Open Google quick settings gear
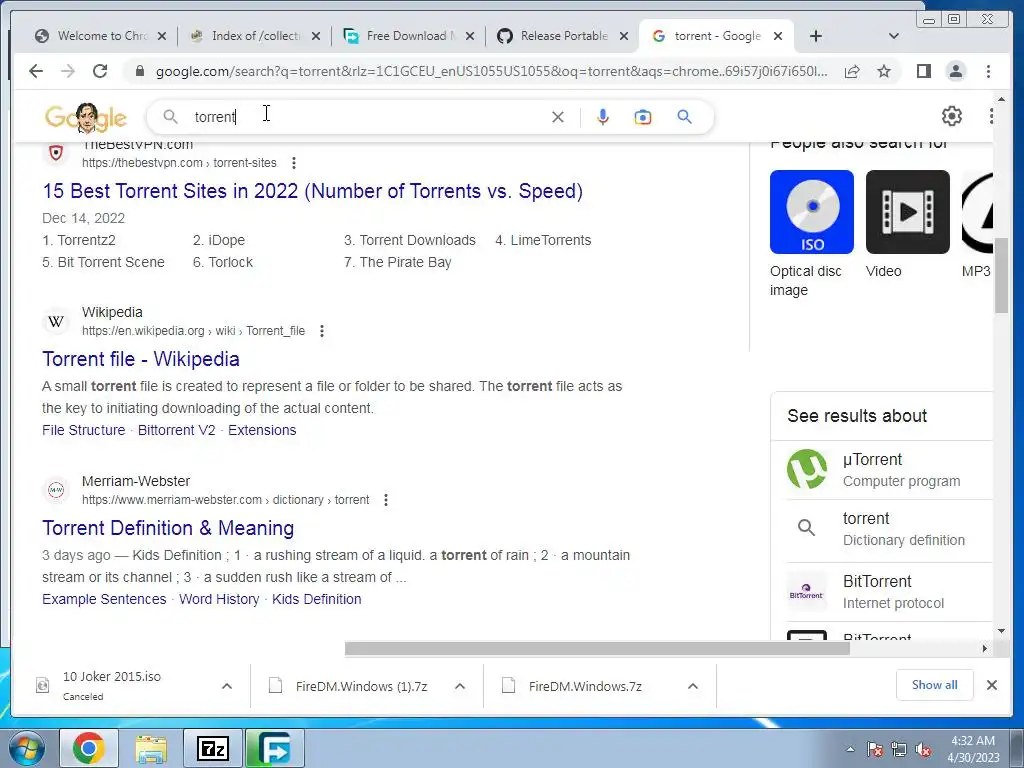This screenshot has width=1024, height=768. (952, 116)
